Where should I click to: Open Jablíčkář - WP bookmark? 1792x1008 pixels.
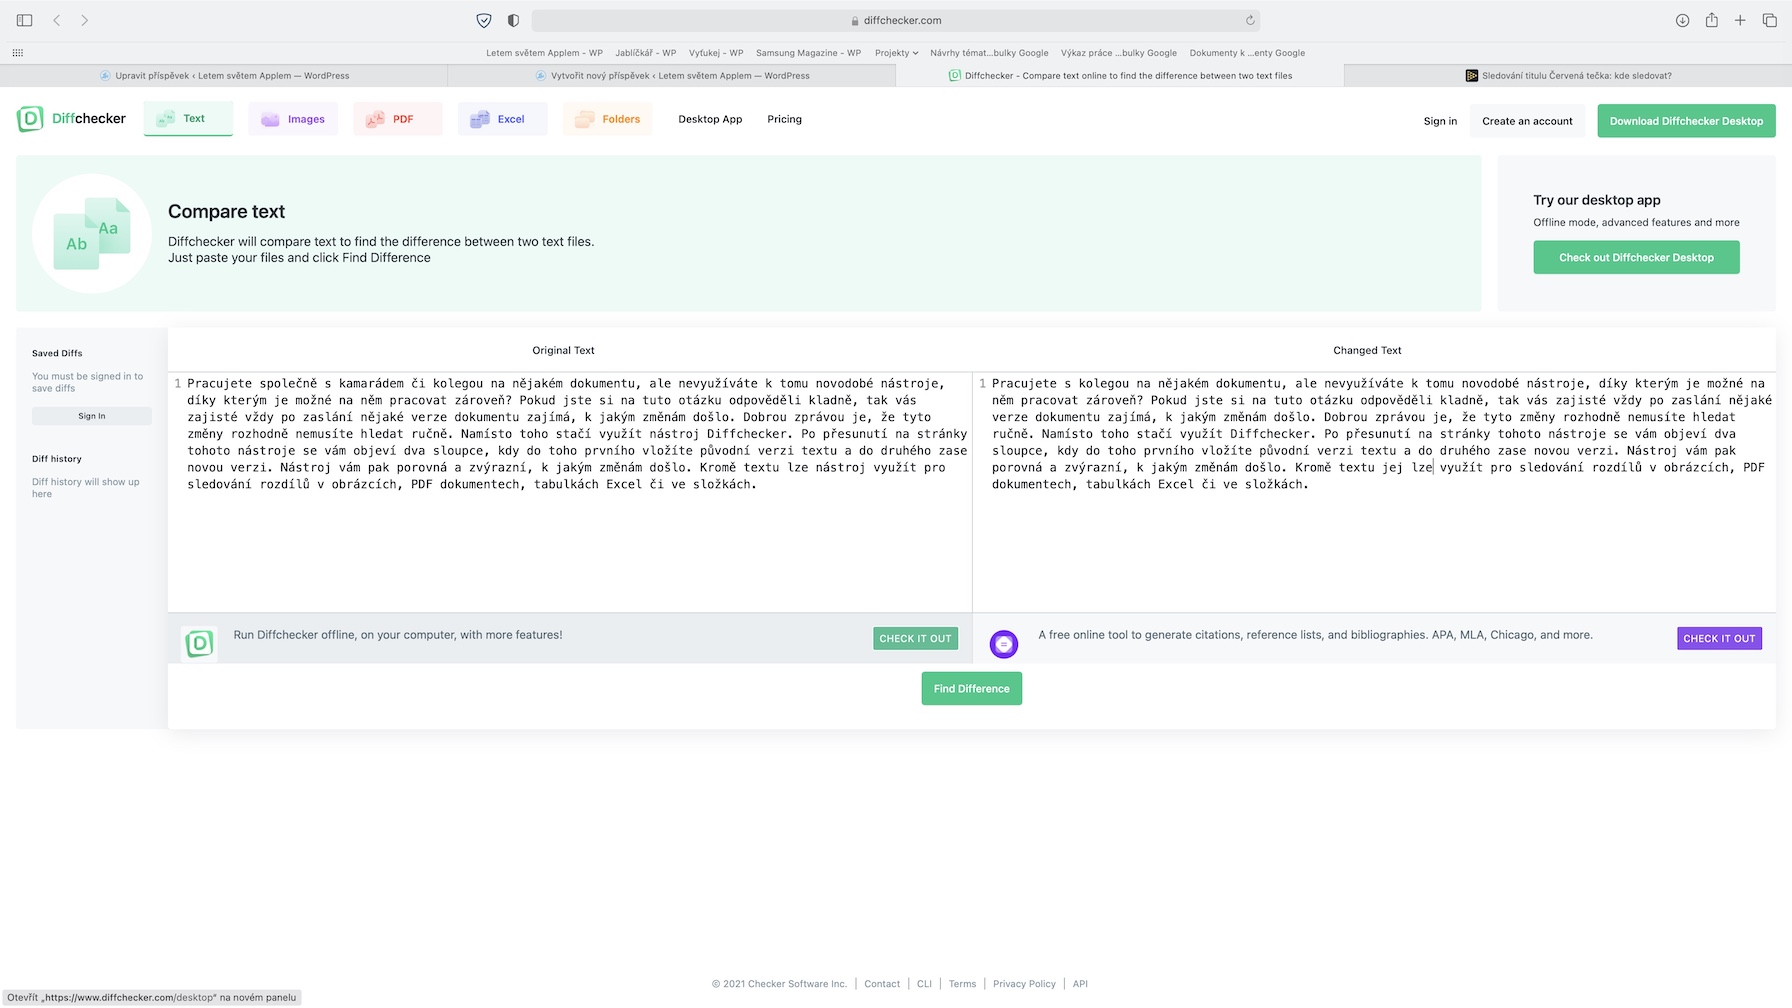(646, 53)
